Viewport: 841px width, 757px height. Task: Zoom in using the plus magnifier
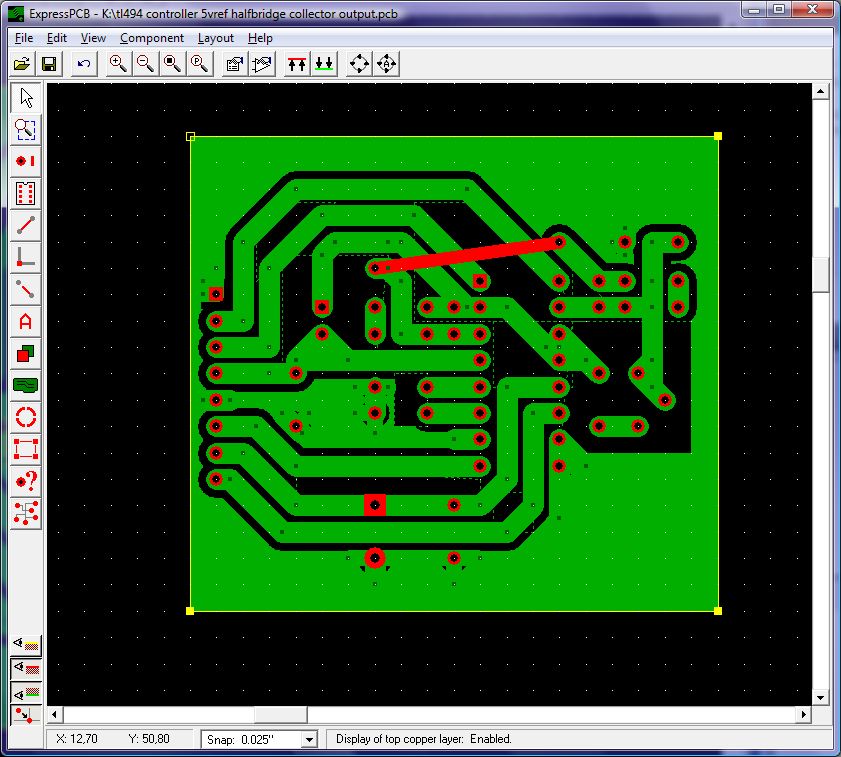coord(118,64)
